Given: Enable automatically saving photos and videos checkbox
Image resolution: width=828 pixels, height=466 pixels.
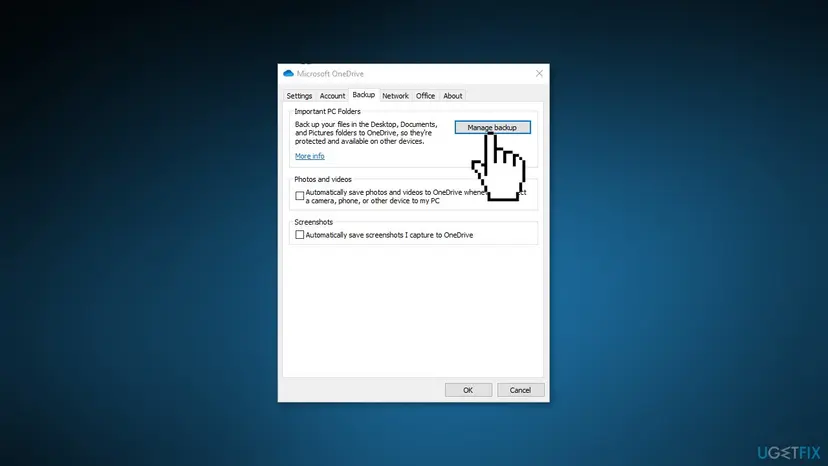Looking at the screenshot, I should click(299, 196).
